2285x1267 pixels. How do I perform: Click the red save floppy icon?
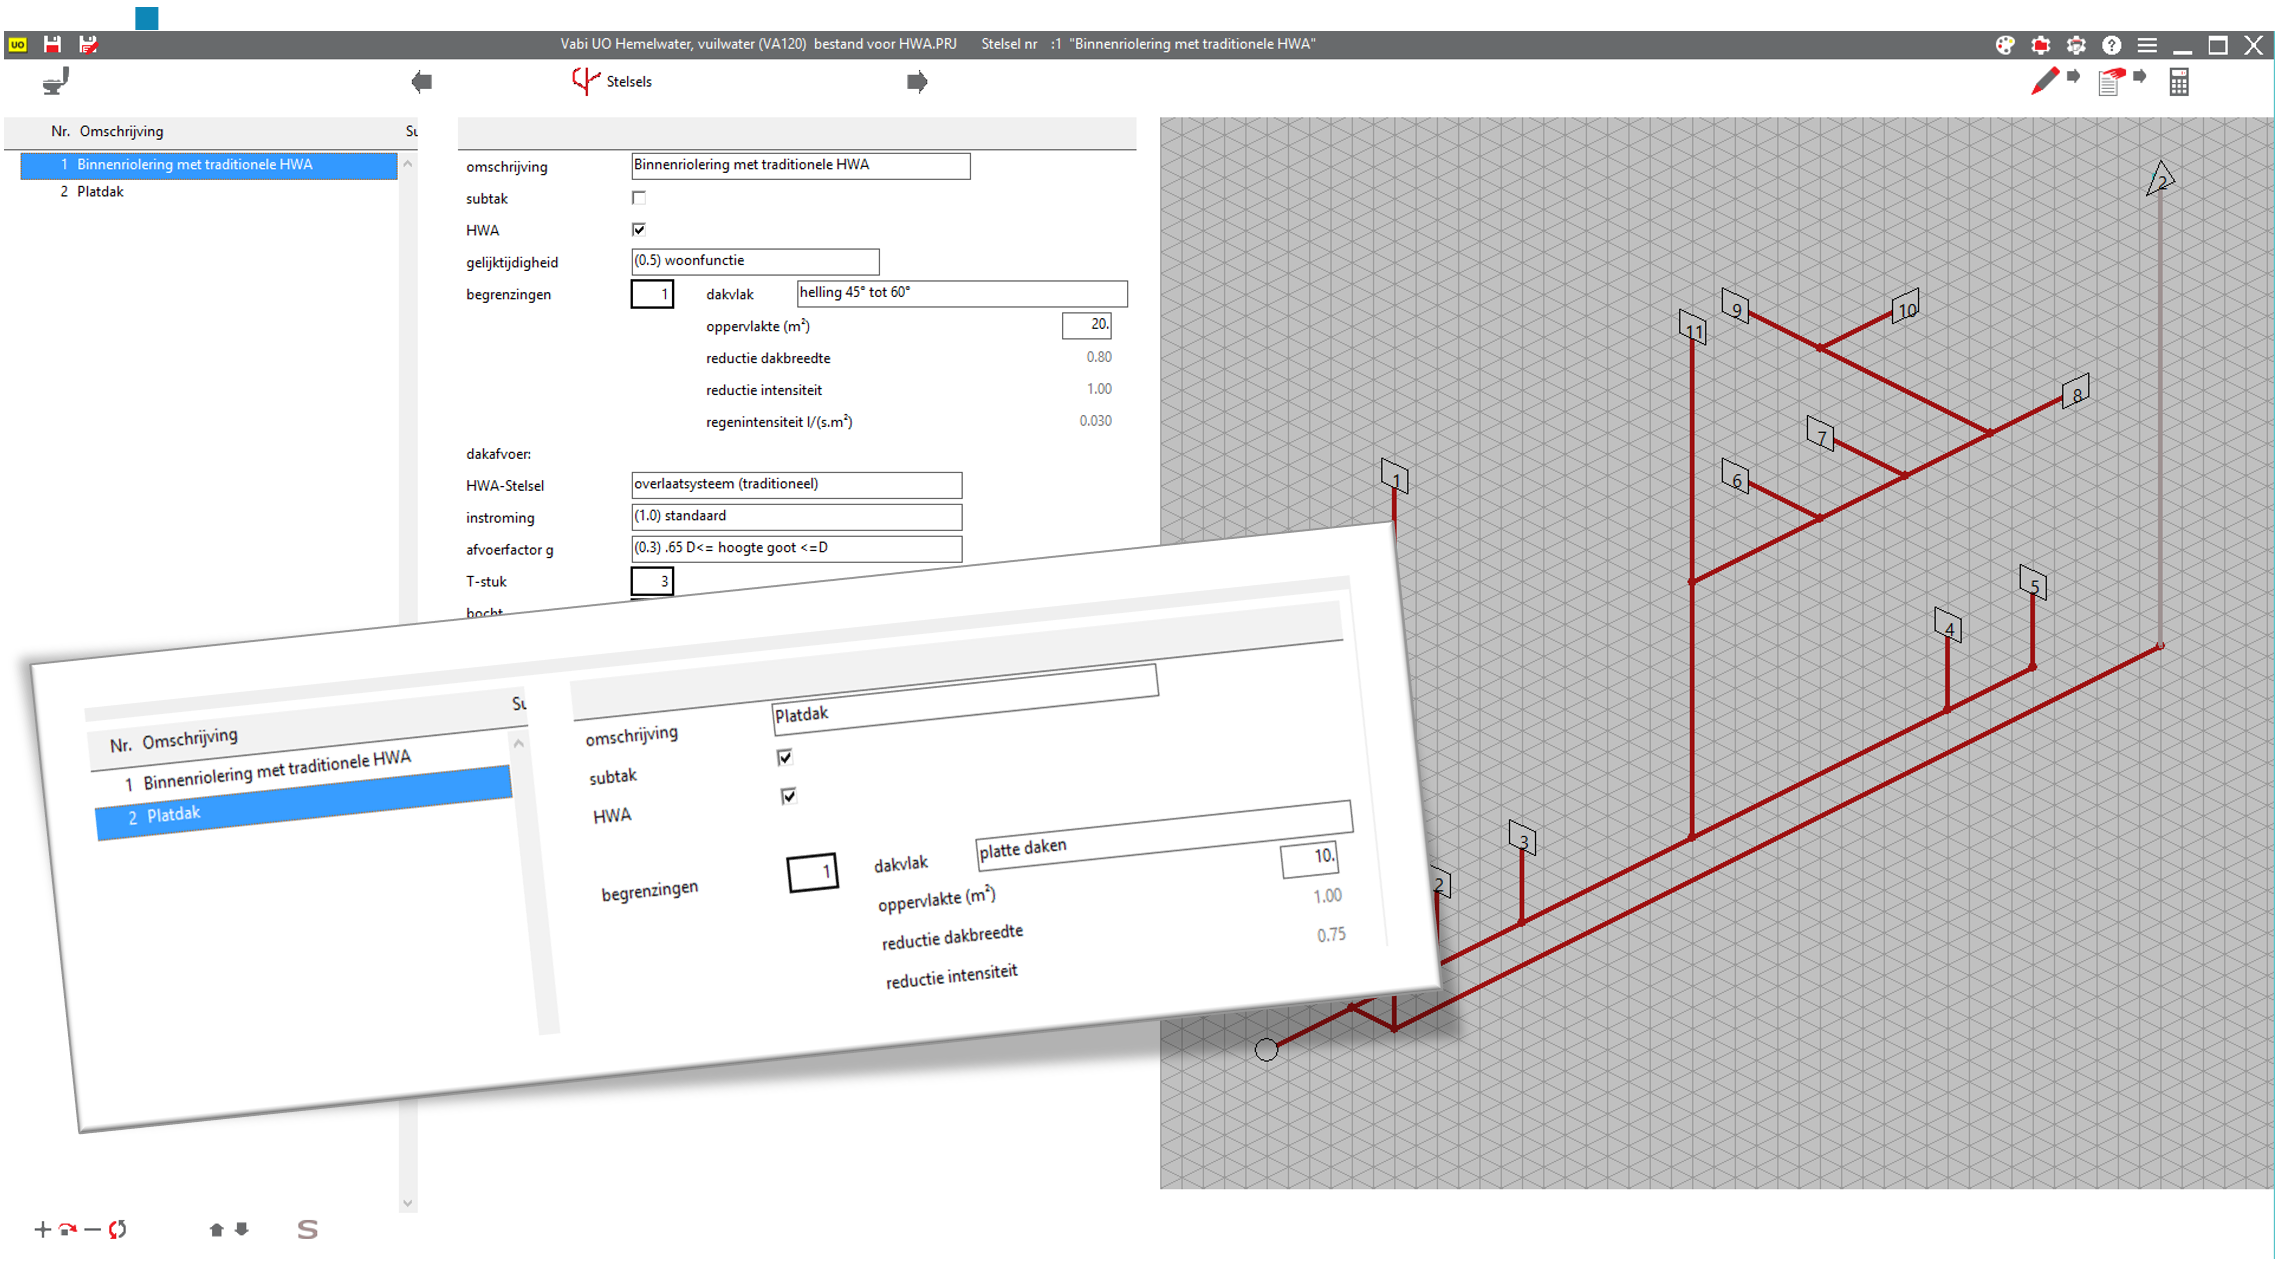coord(52,44)
